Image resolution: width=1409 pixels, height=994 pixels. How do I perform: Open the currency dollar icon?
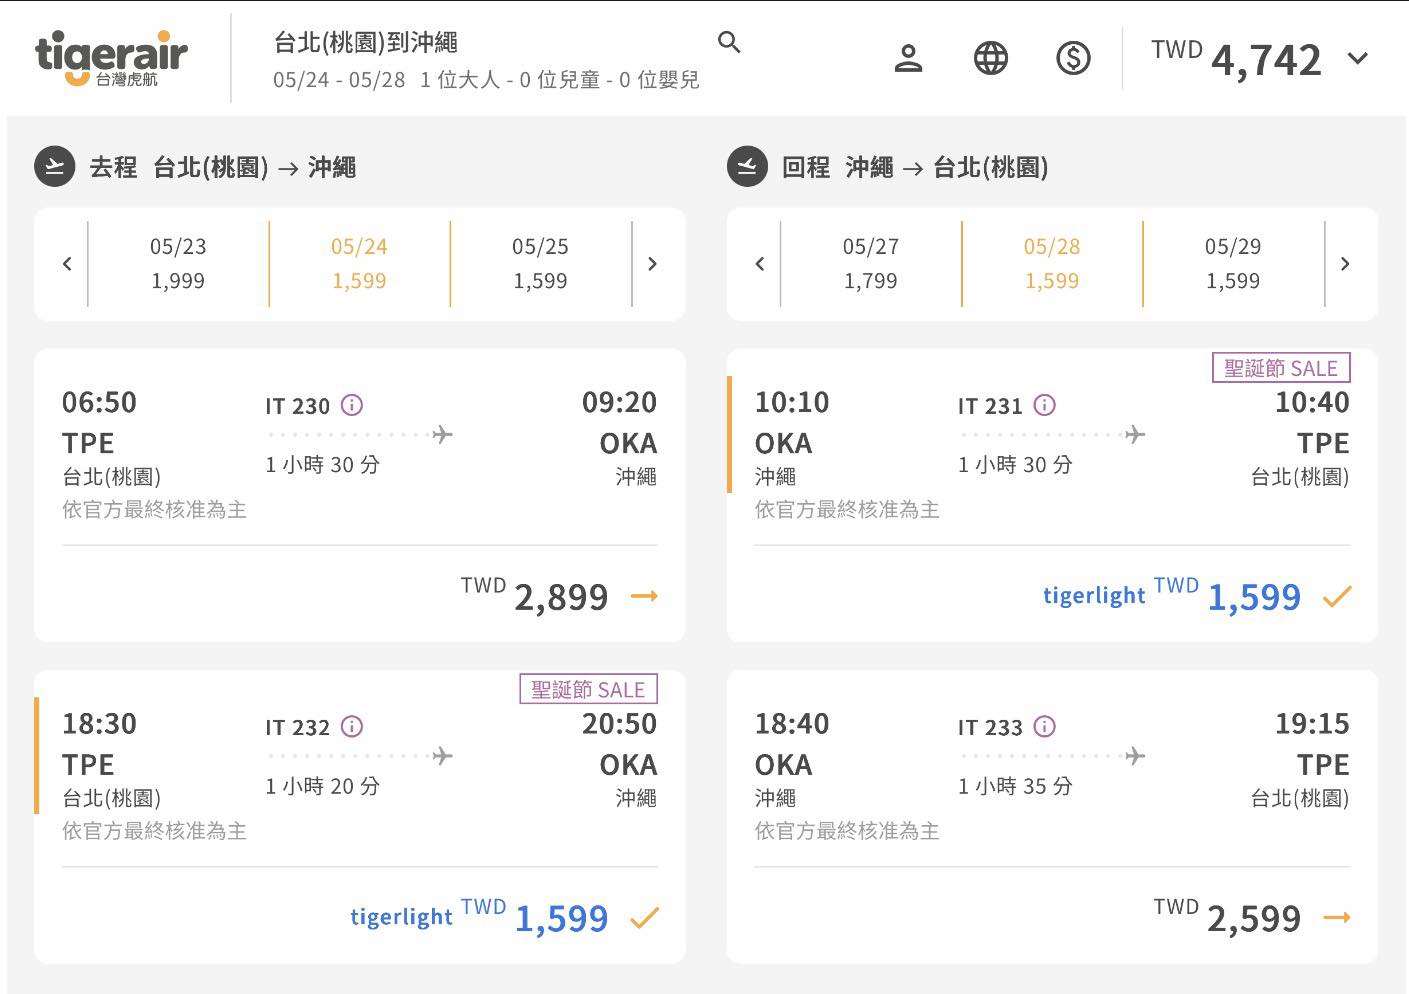tap(1073, 59)
